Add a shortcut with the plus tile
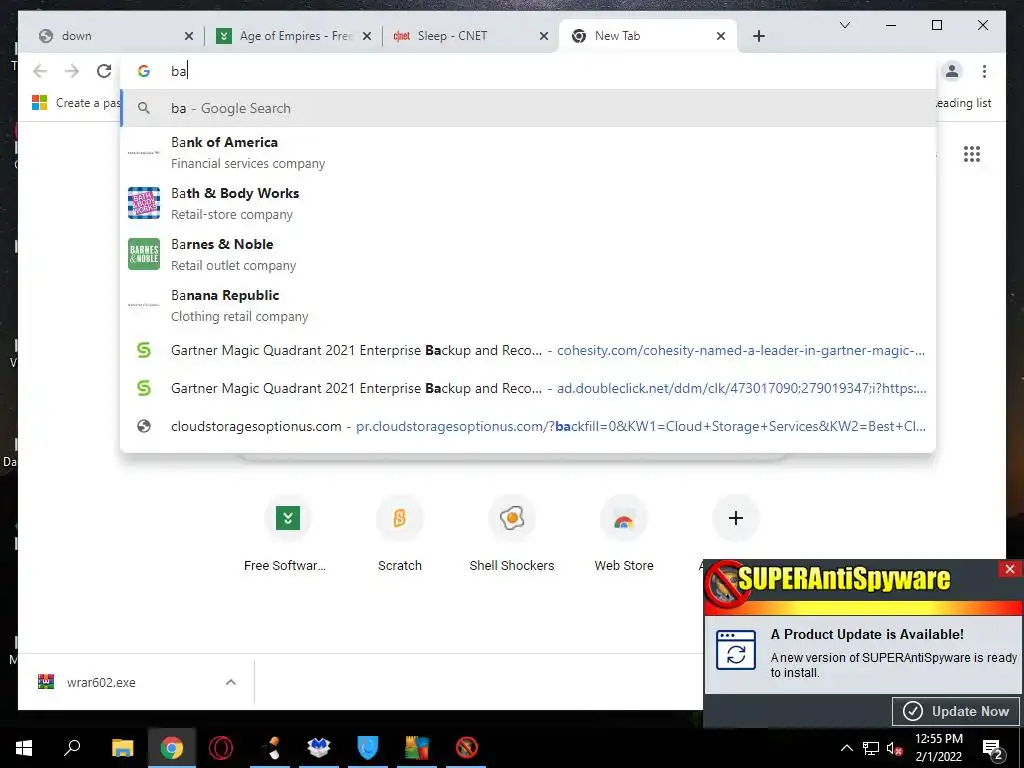1024x768 pixels. (x=736, y=518)
